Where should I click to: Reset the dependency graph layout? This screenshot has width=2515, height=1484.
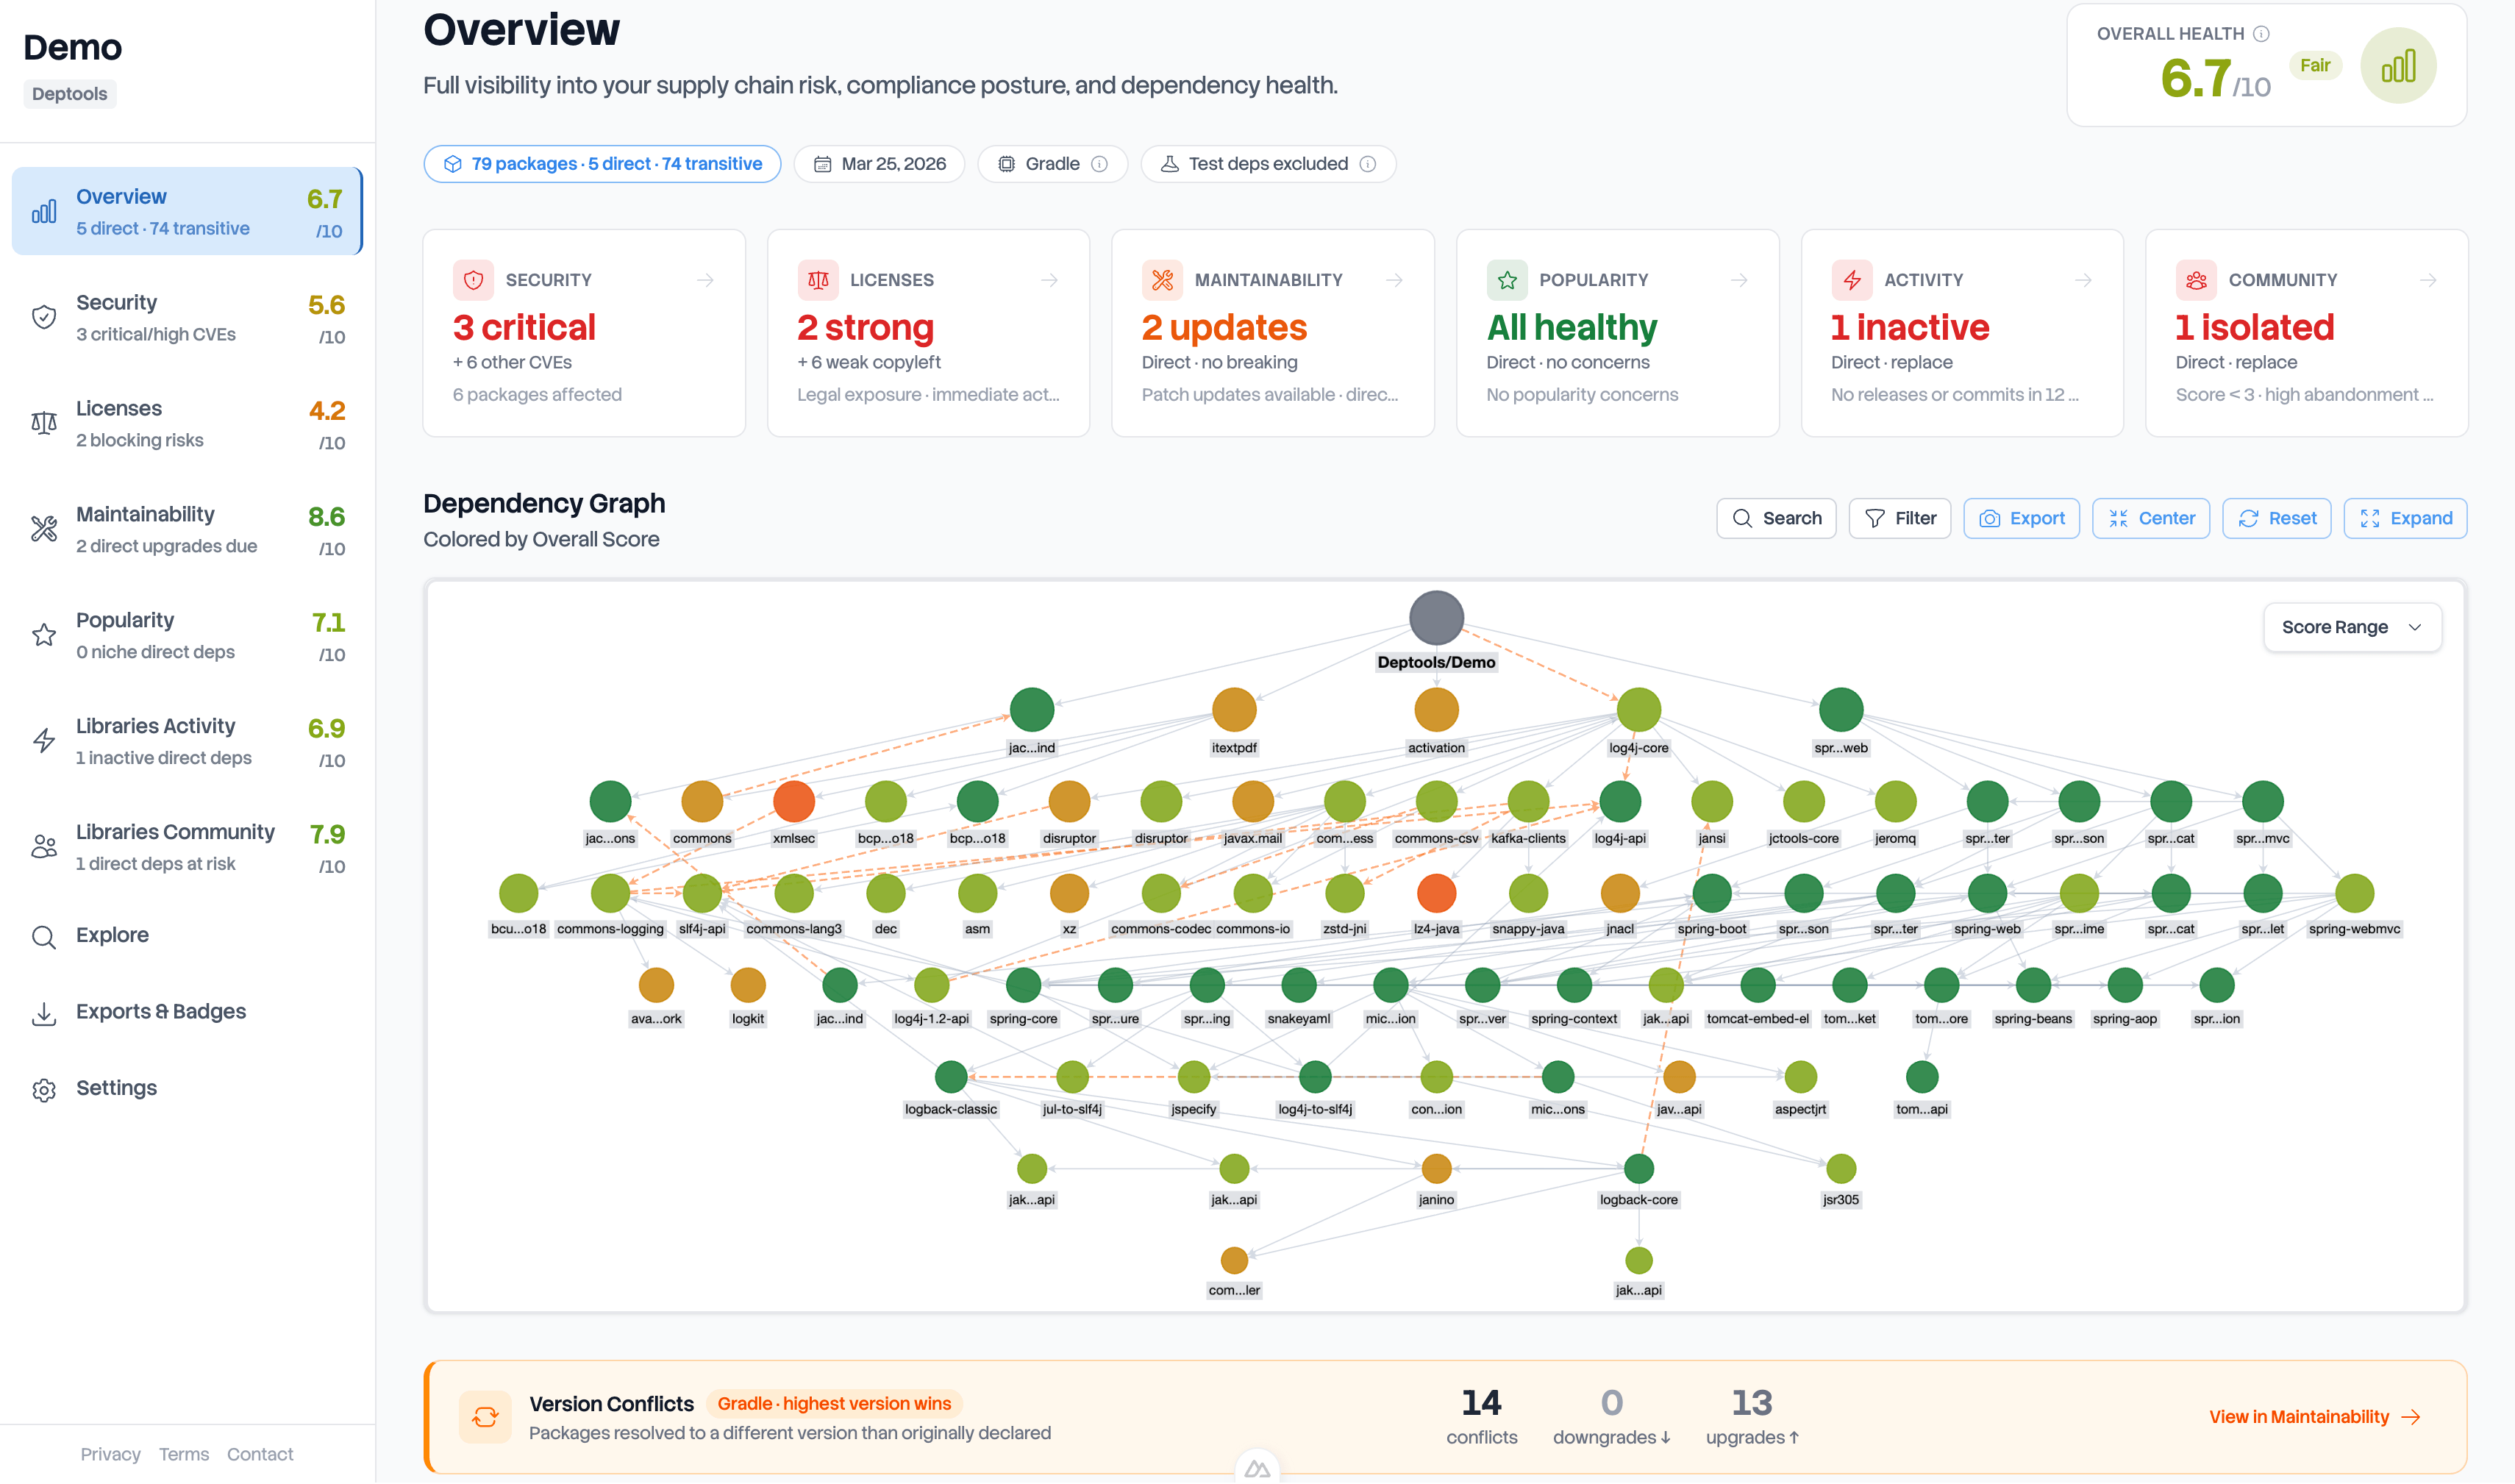coord(2277,518)
